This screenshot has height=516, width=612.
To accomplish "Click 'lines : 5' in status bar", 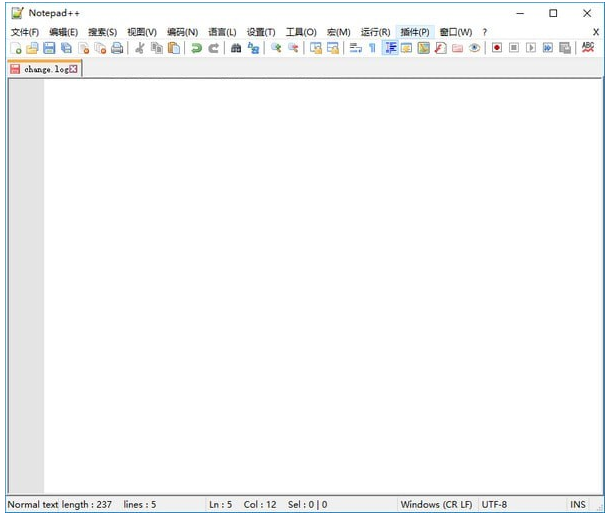I will (140, 504).
